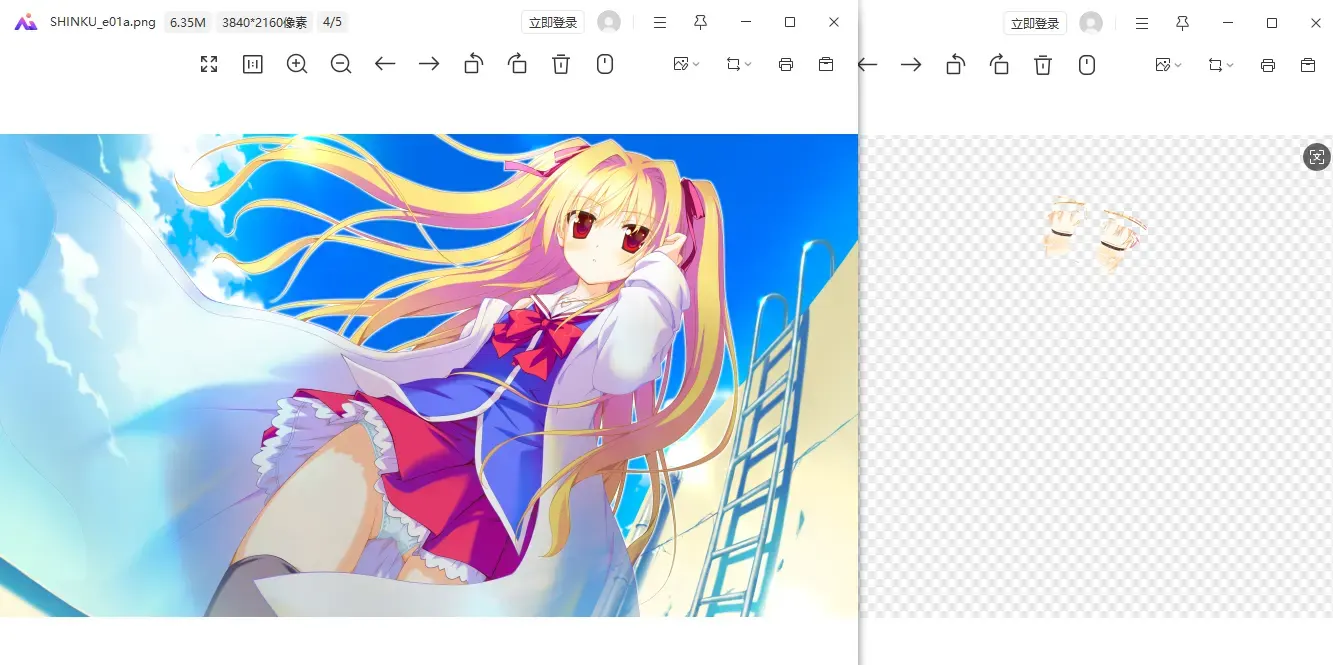Expand crop tool dropdown in left toolbar

pyautogui.click(x=740, y=64)
